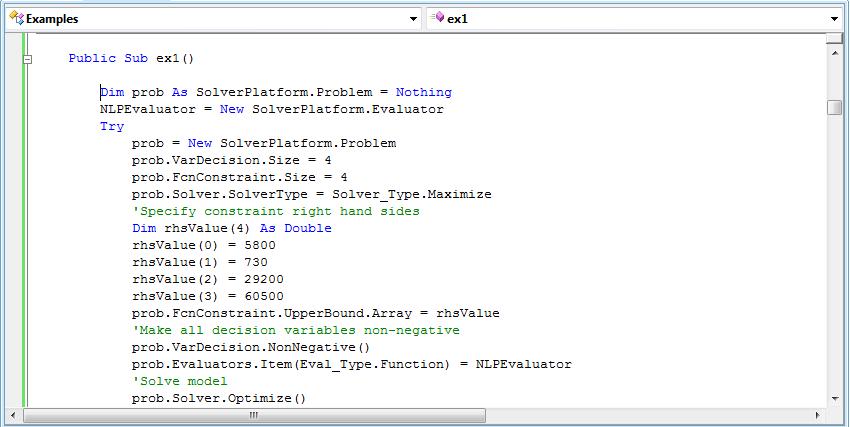Click the editor split bar above scrollbar
The height and width of the screenshot is (427, 850).
[834, 38]
